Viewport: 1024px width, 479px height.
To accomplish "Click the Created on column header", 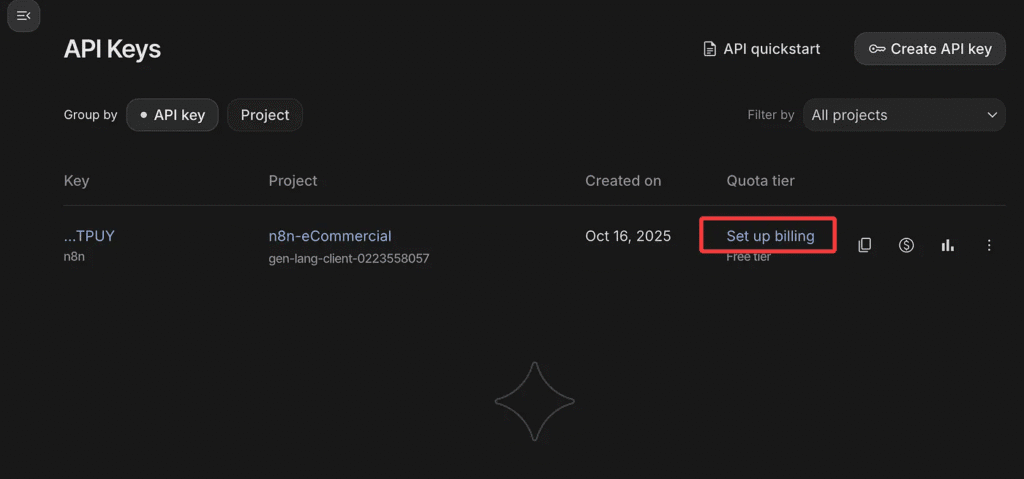I will pos(623,181).
